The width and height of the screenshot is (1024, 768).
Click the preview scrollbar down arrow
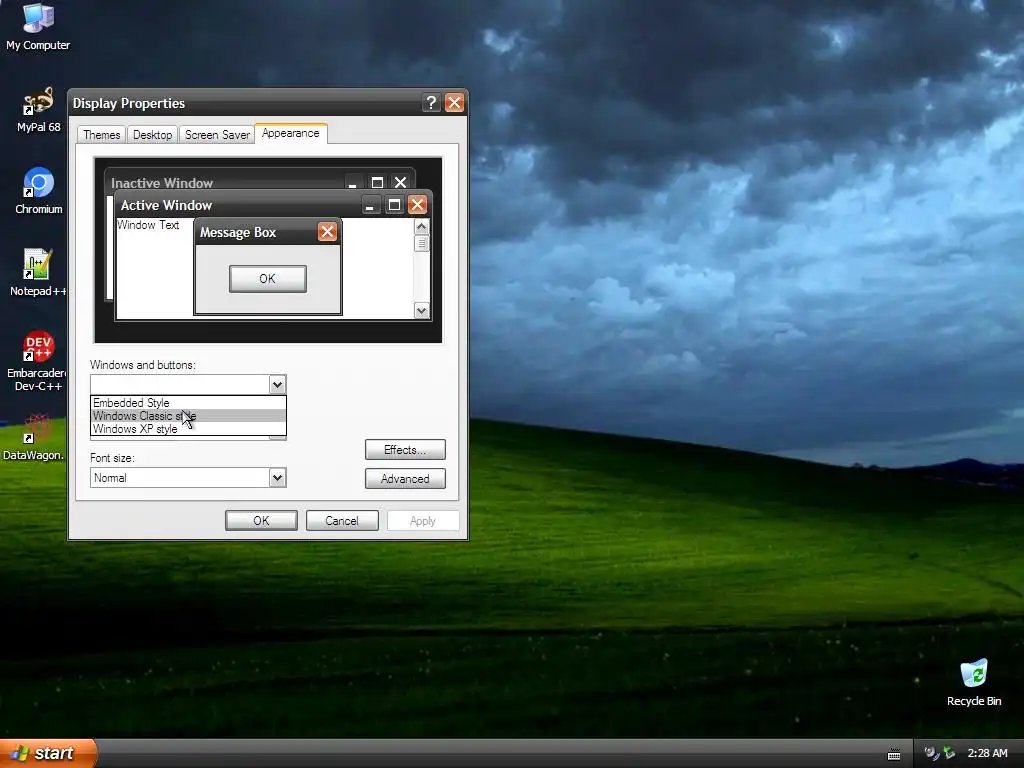[x=421, y=311]
